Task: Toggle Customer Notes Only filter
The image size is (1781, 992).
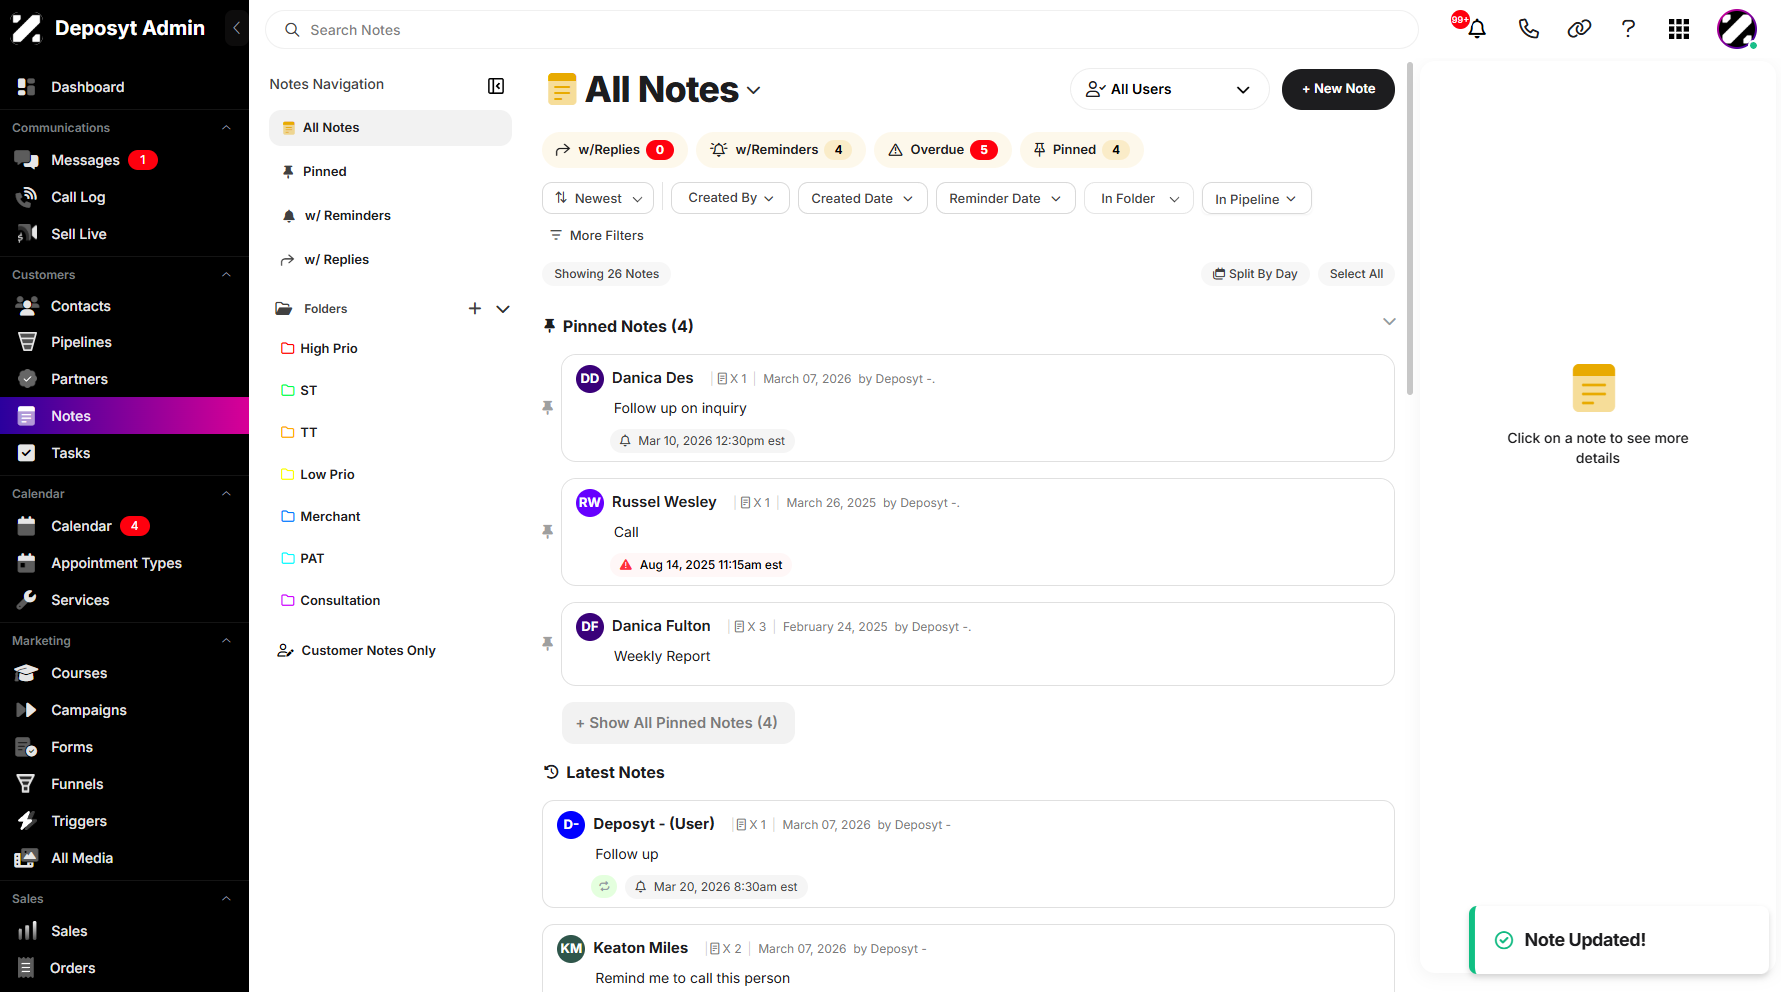Action: coord(357,651)
